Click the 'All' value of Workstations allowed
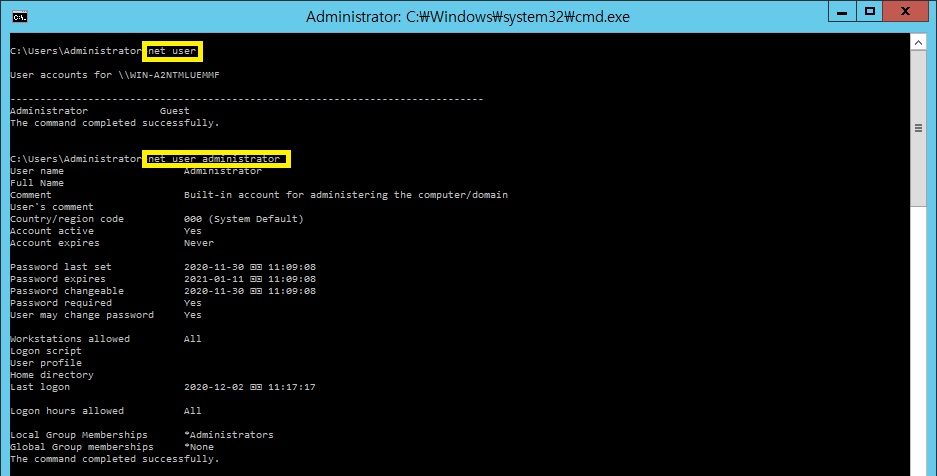Viewport: 937px width, 476px height. click(192, 339)
